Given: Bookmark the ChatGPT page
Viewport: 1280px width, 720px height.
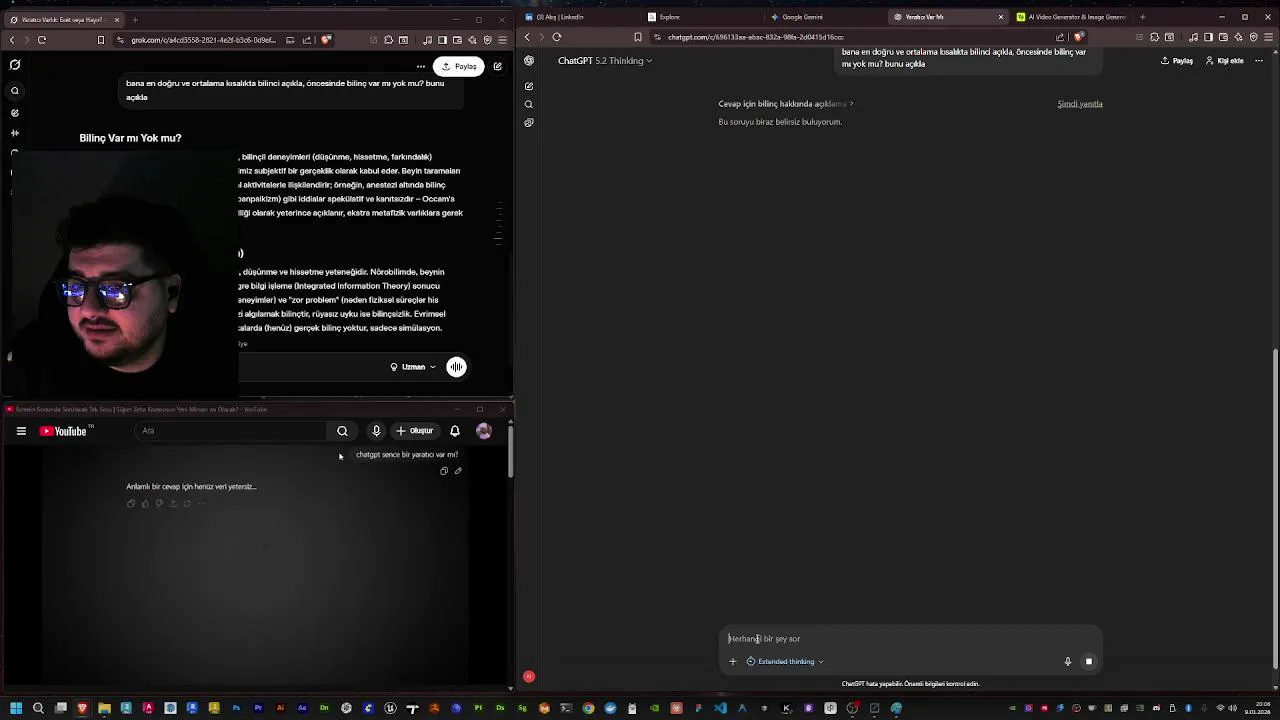Looking at the screenshot, I should [638, 37].
